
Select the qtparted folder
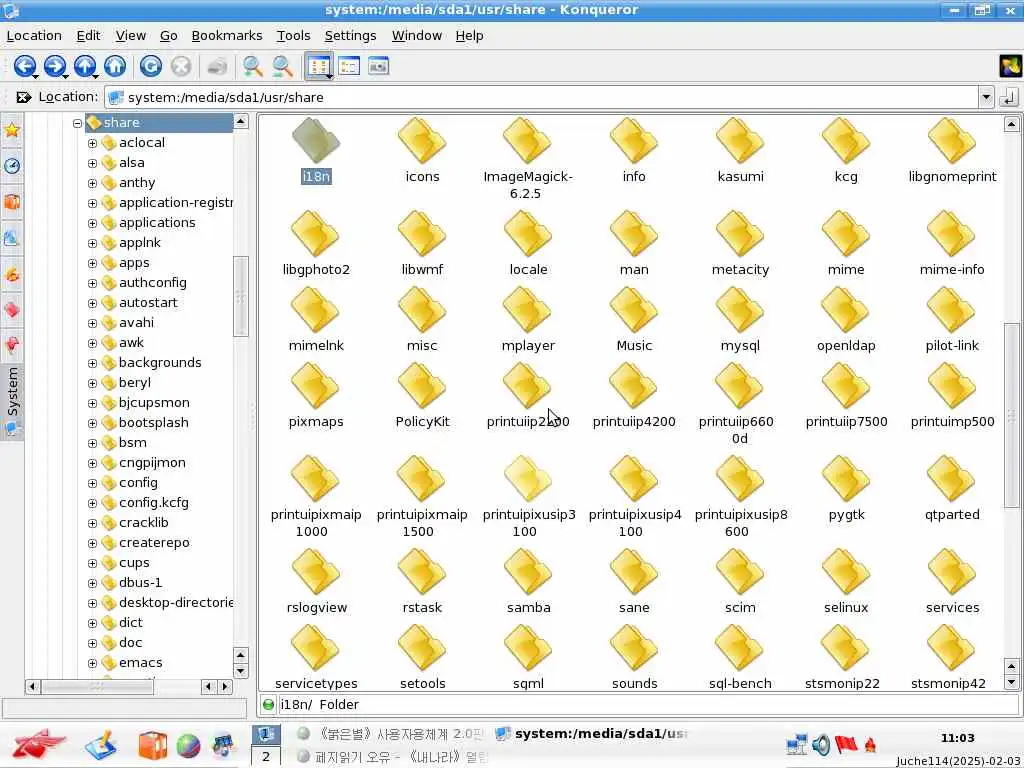[x=952, y=489]
